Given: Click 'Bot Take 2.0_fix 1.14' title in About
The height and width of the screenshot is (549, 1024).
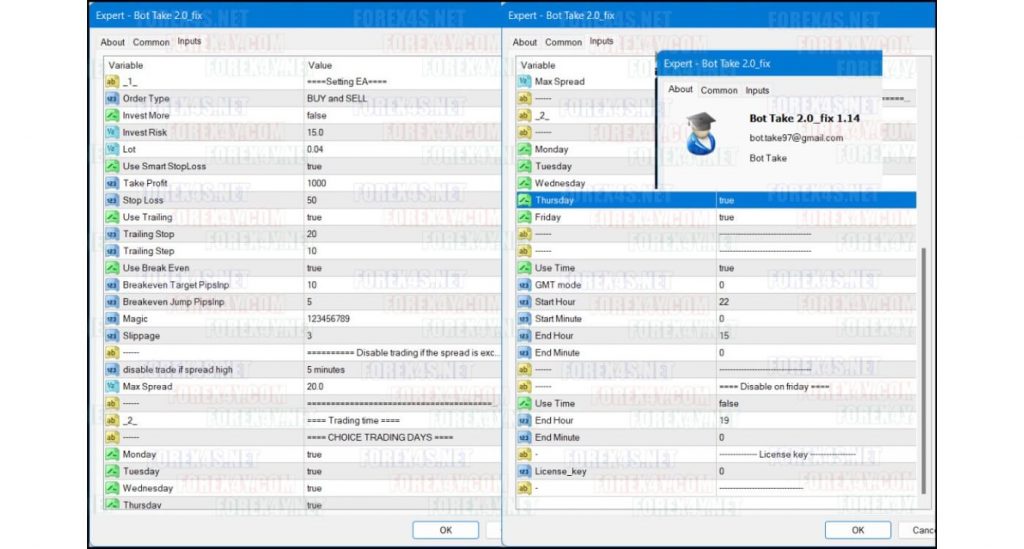Looking at the screenshot, I should tap(805, 119).
